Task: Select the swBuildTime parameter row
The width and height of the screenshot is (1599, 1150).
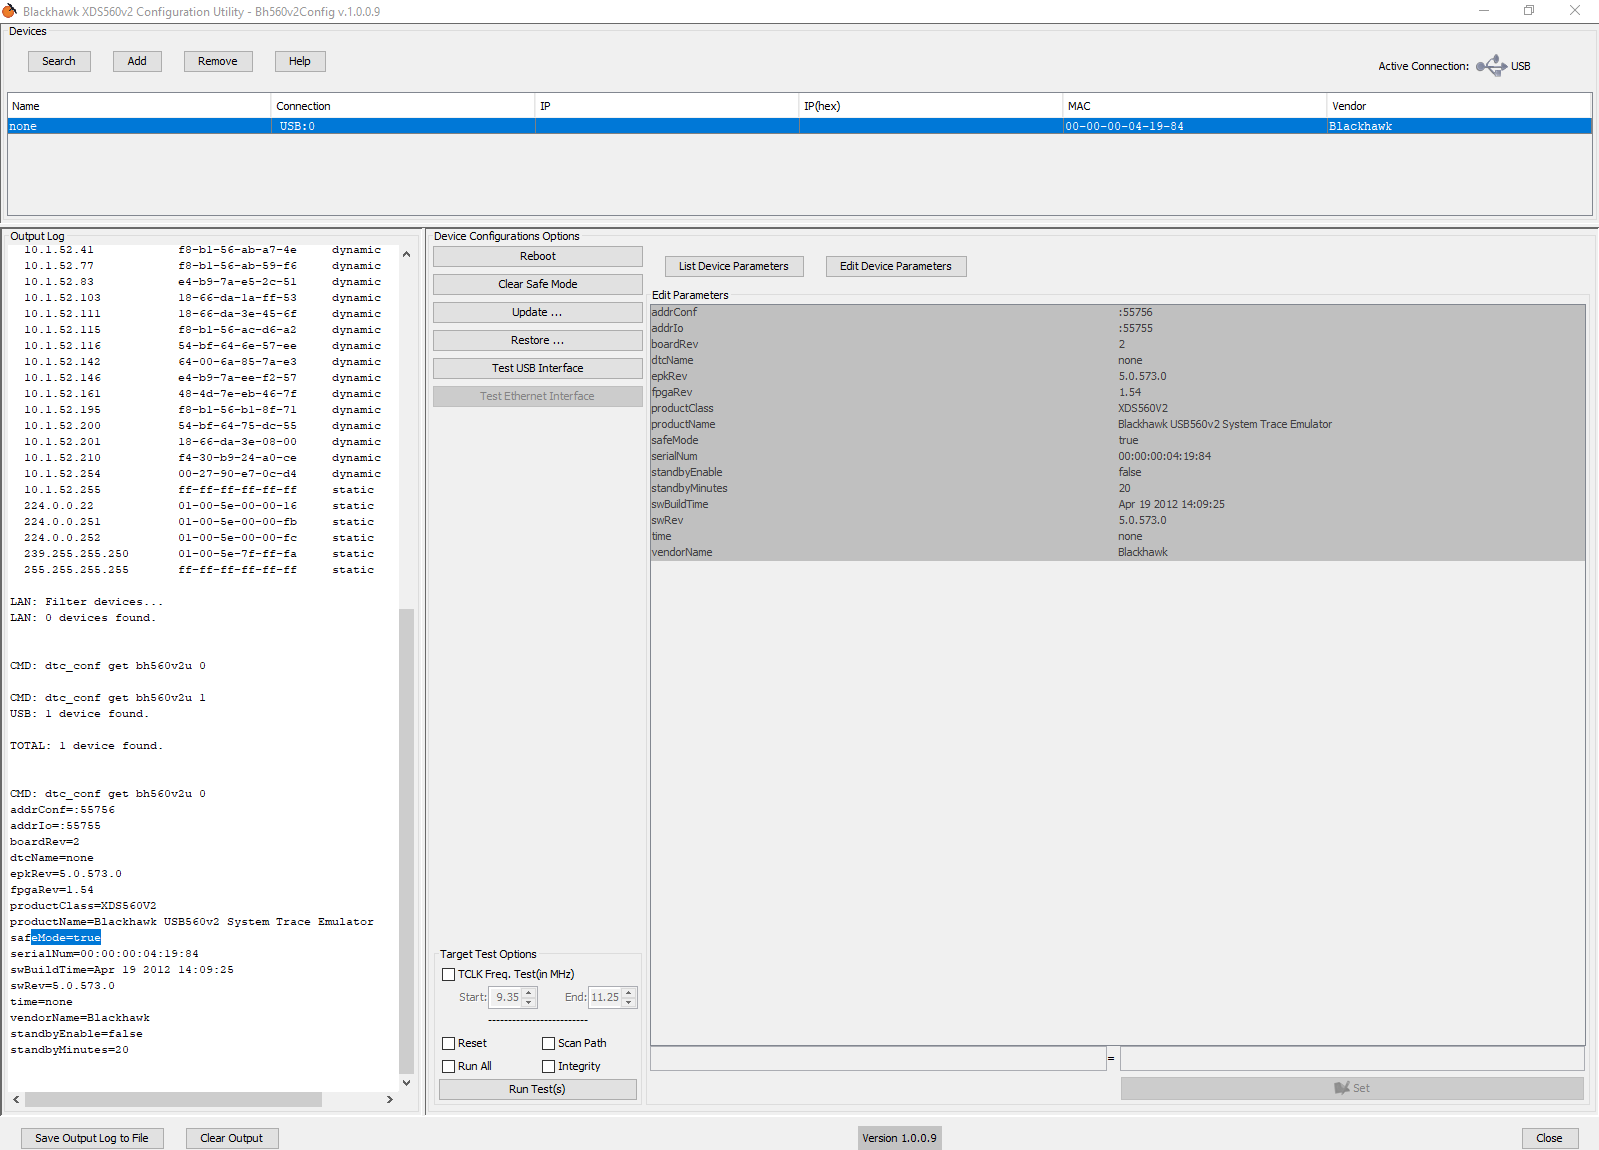Action: click(x=1118, y=504)
